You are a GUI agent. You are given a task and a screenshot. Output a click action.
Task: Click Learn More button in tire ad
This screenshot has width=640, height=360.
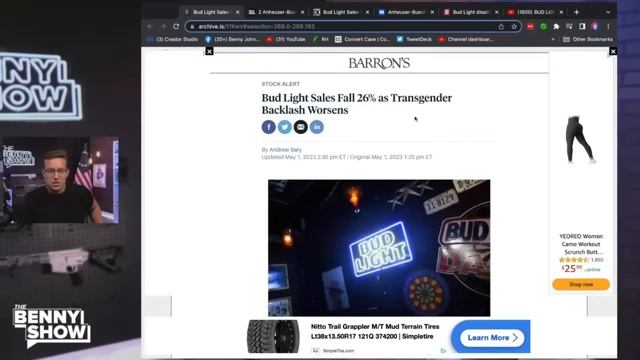pyautogui.click(x=492, y=338)
